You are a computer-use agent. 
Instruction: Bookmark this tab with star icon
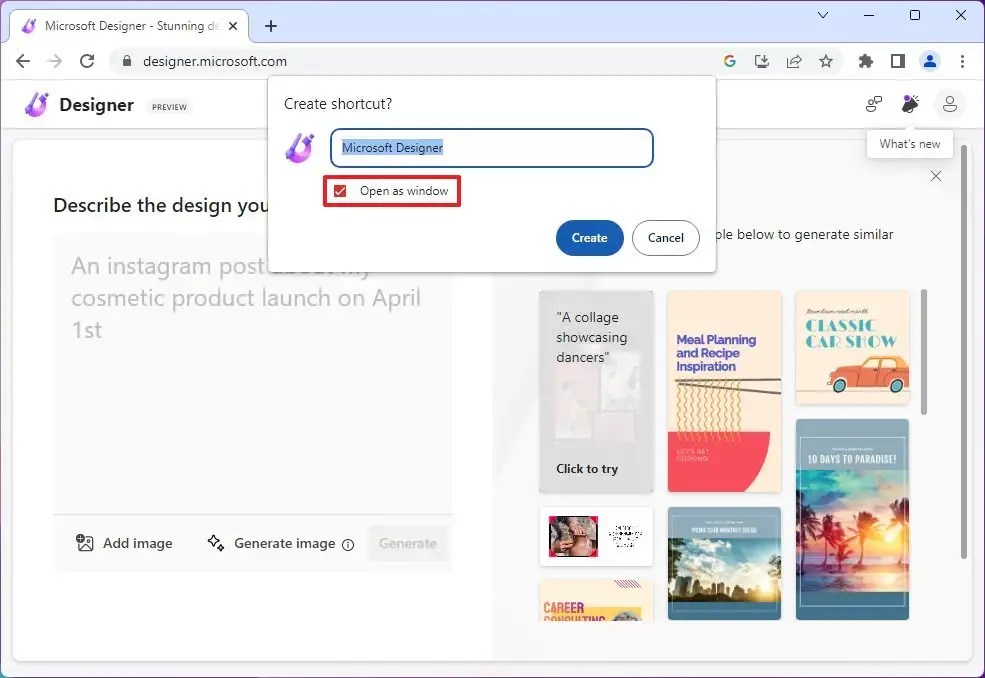coord(826,61)
